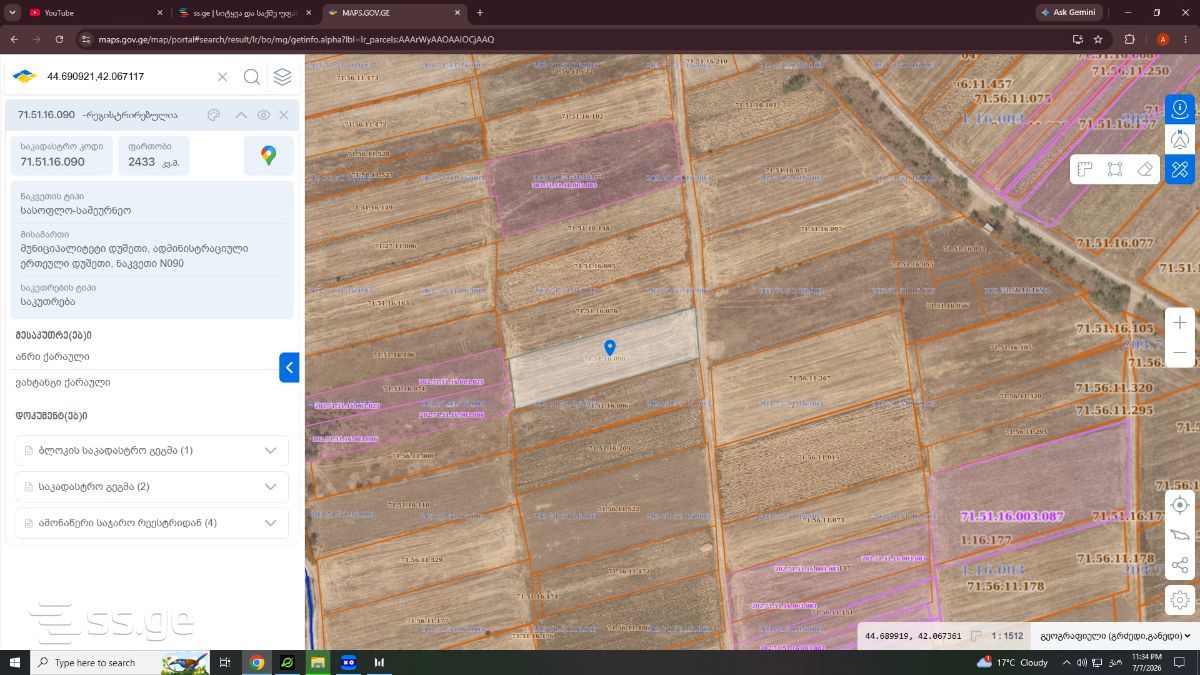1200x675 pixels.
Task: Collapse the left info panel arrow
Action: click(x=289, y=367)
